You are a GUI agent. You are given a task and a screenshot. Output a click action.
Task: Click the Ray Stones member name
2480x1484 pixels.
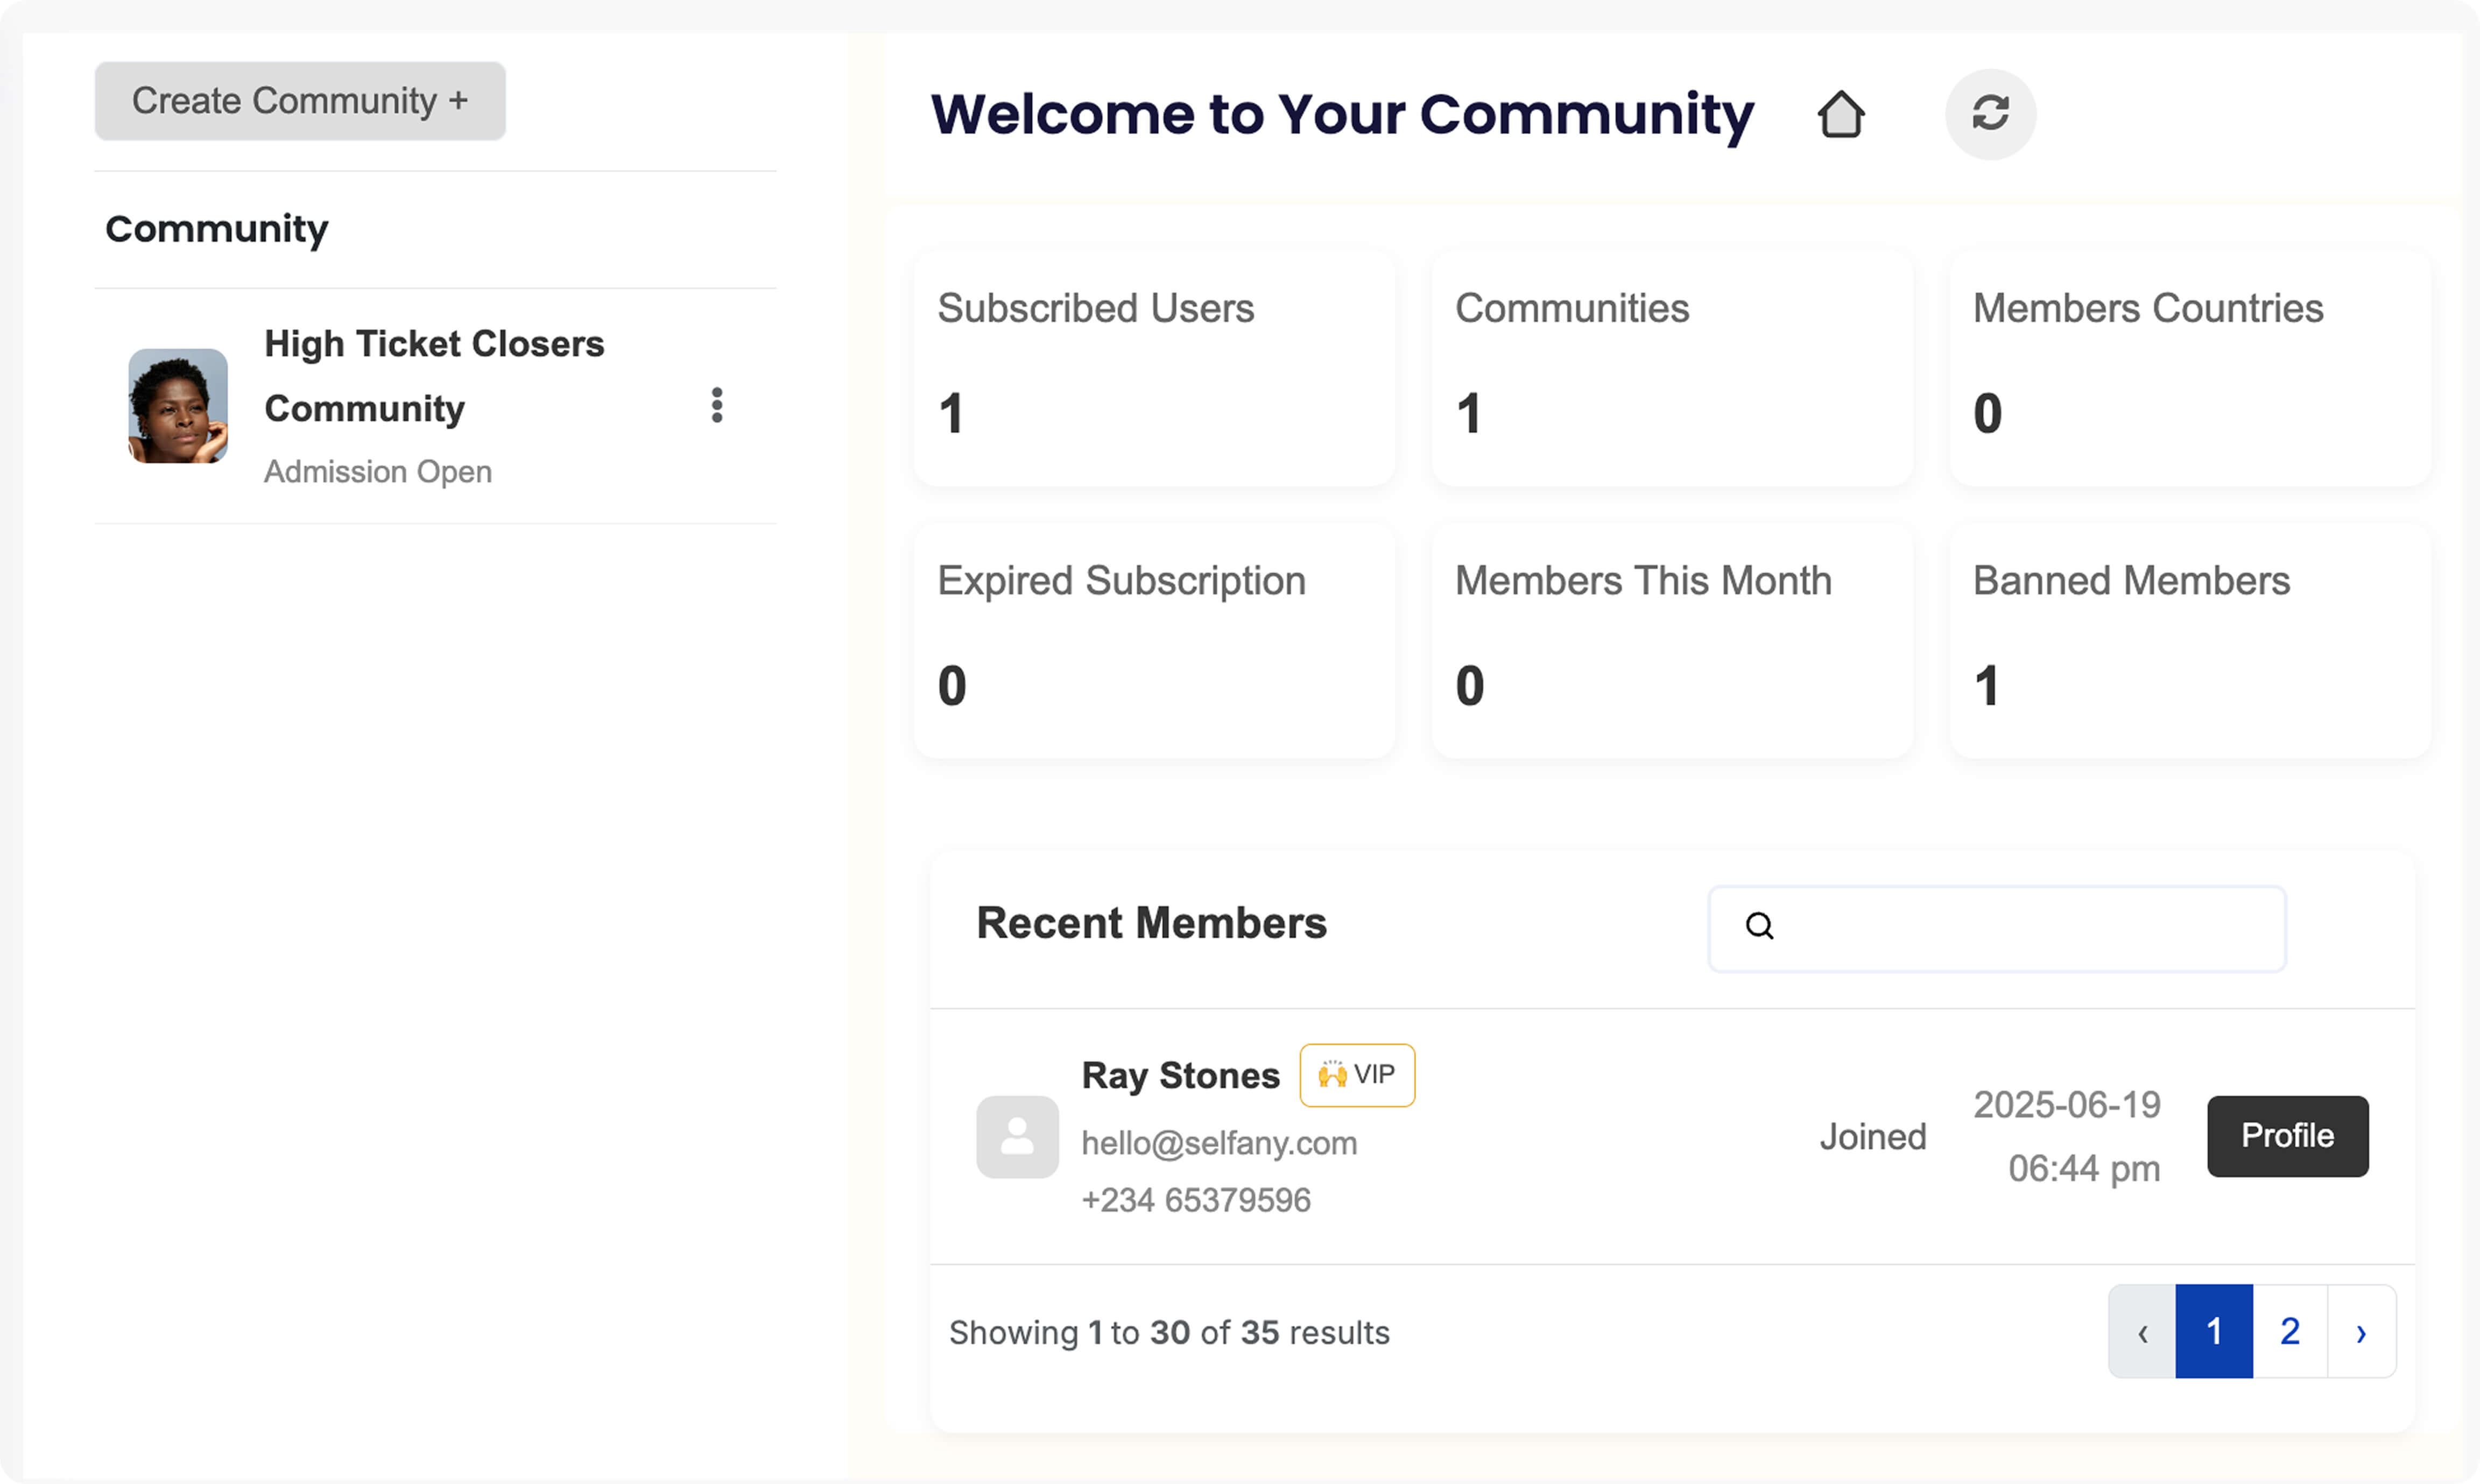(x=1181, y=1076)
